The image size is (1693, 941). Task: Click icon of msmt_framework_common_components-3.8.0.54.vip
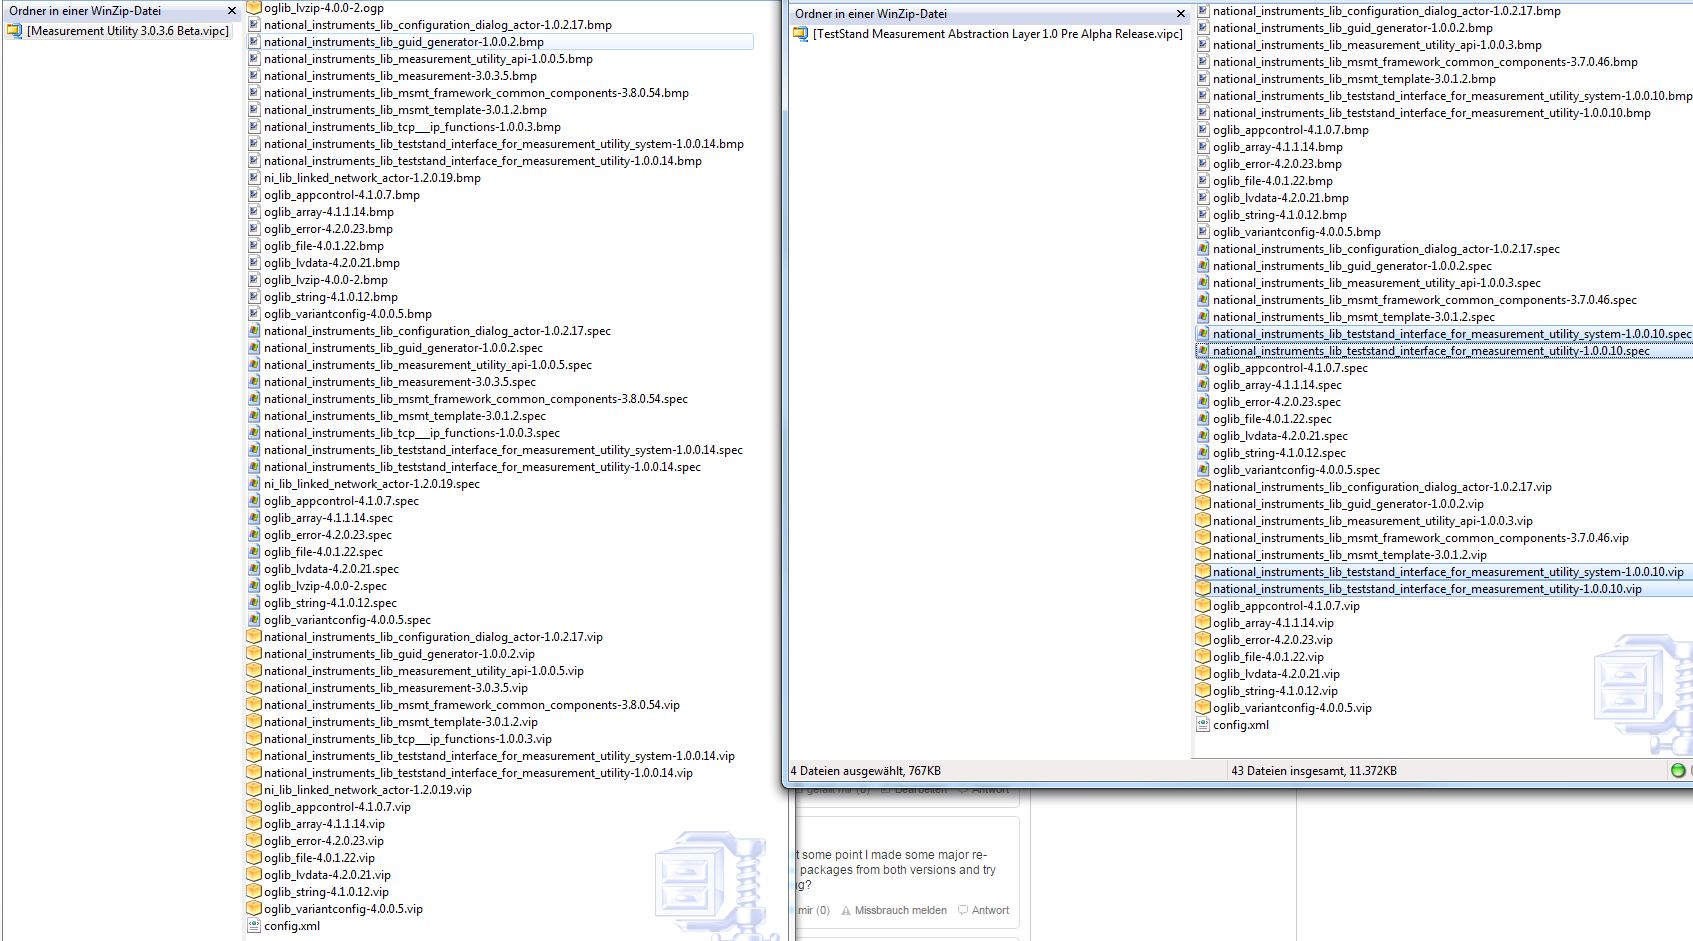[254, 705]
